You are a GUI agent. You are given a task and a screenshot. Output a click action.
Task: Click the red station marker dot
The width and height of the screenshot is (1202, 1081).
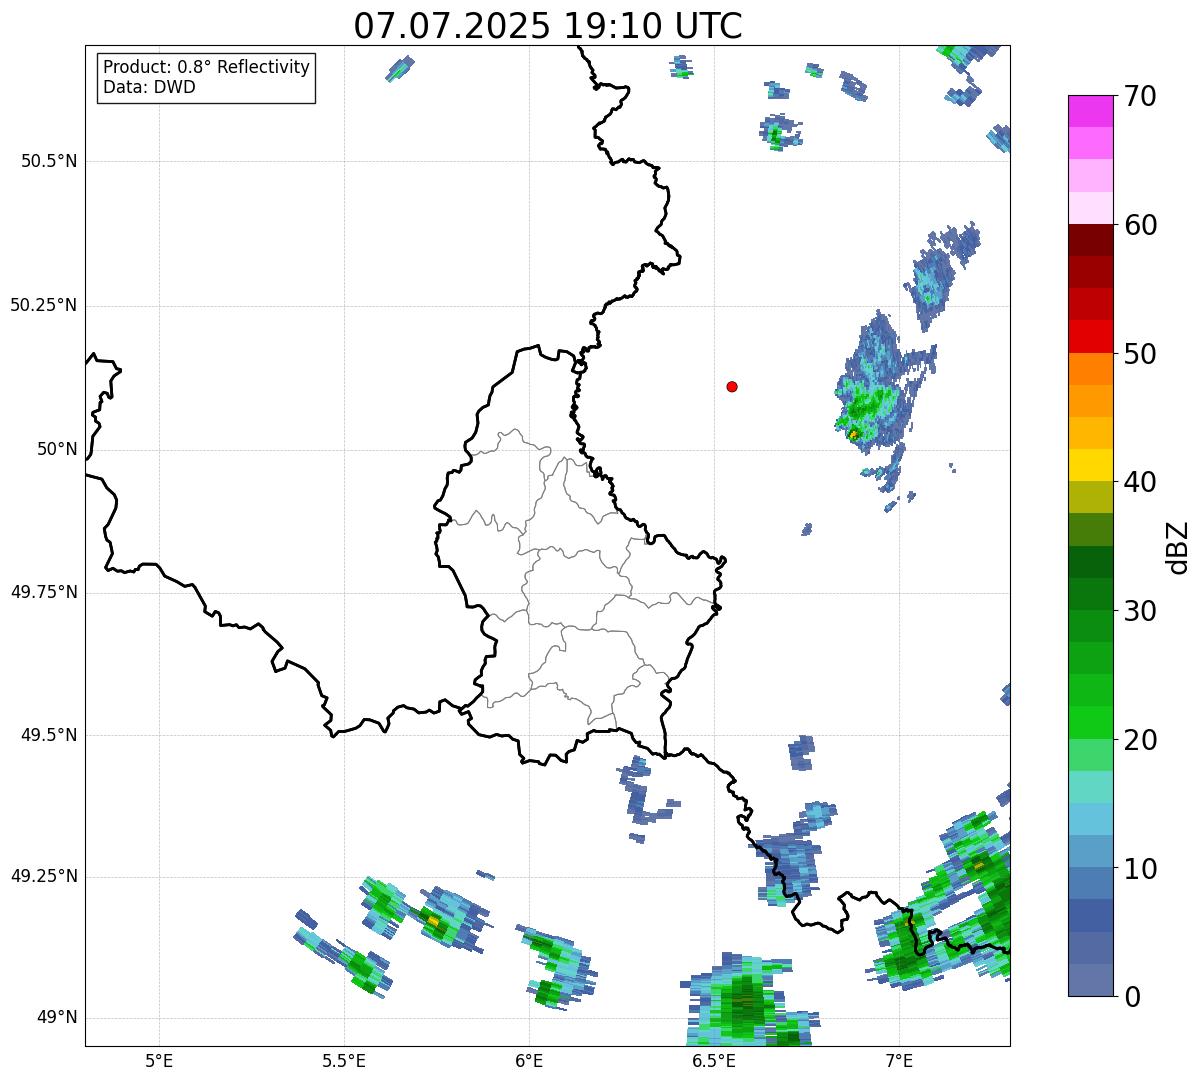[x=732, y=386]
